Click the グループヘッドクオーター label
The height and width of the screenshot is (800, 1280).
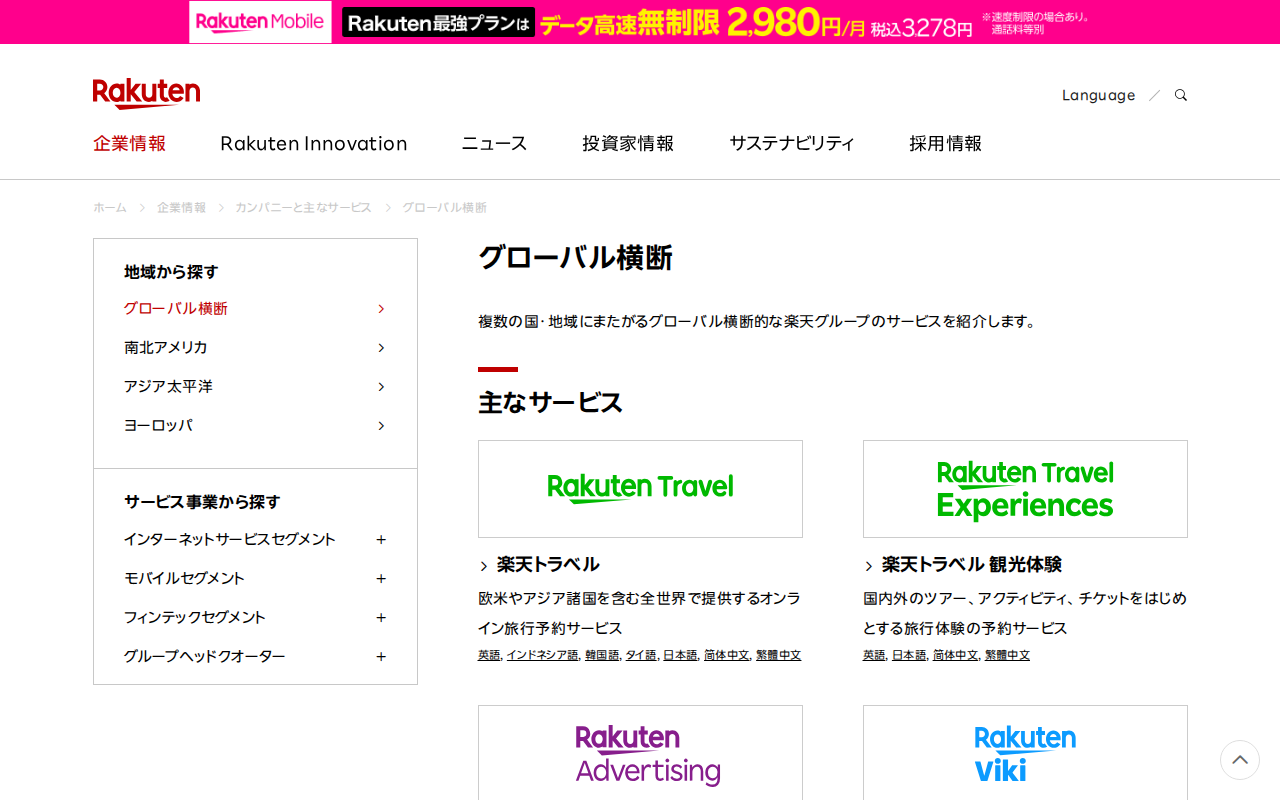point(205,656)
